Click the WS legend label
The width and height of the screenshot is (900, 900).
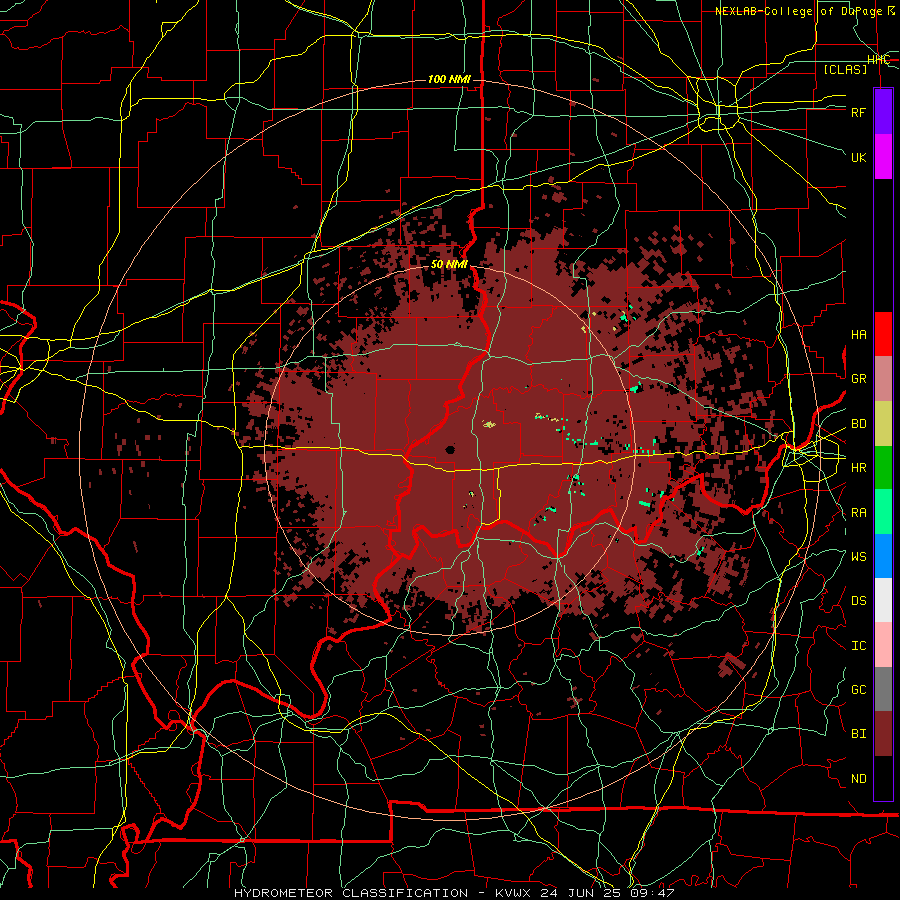[x=858, y=557]
